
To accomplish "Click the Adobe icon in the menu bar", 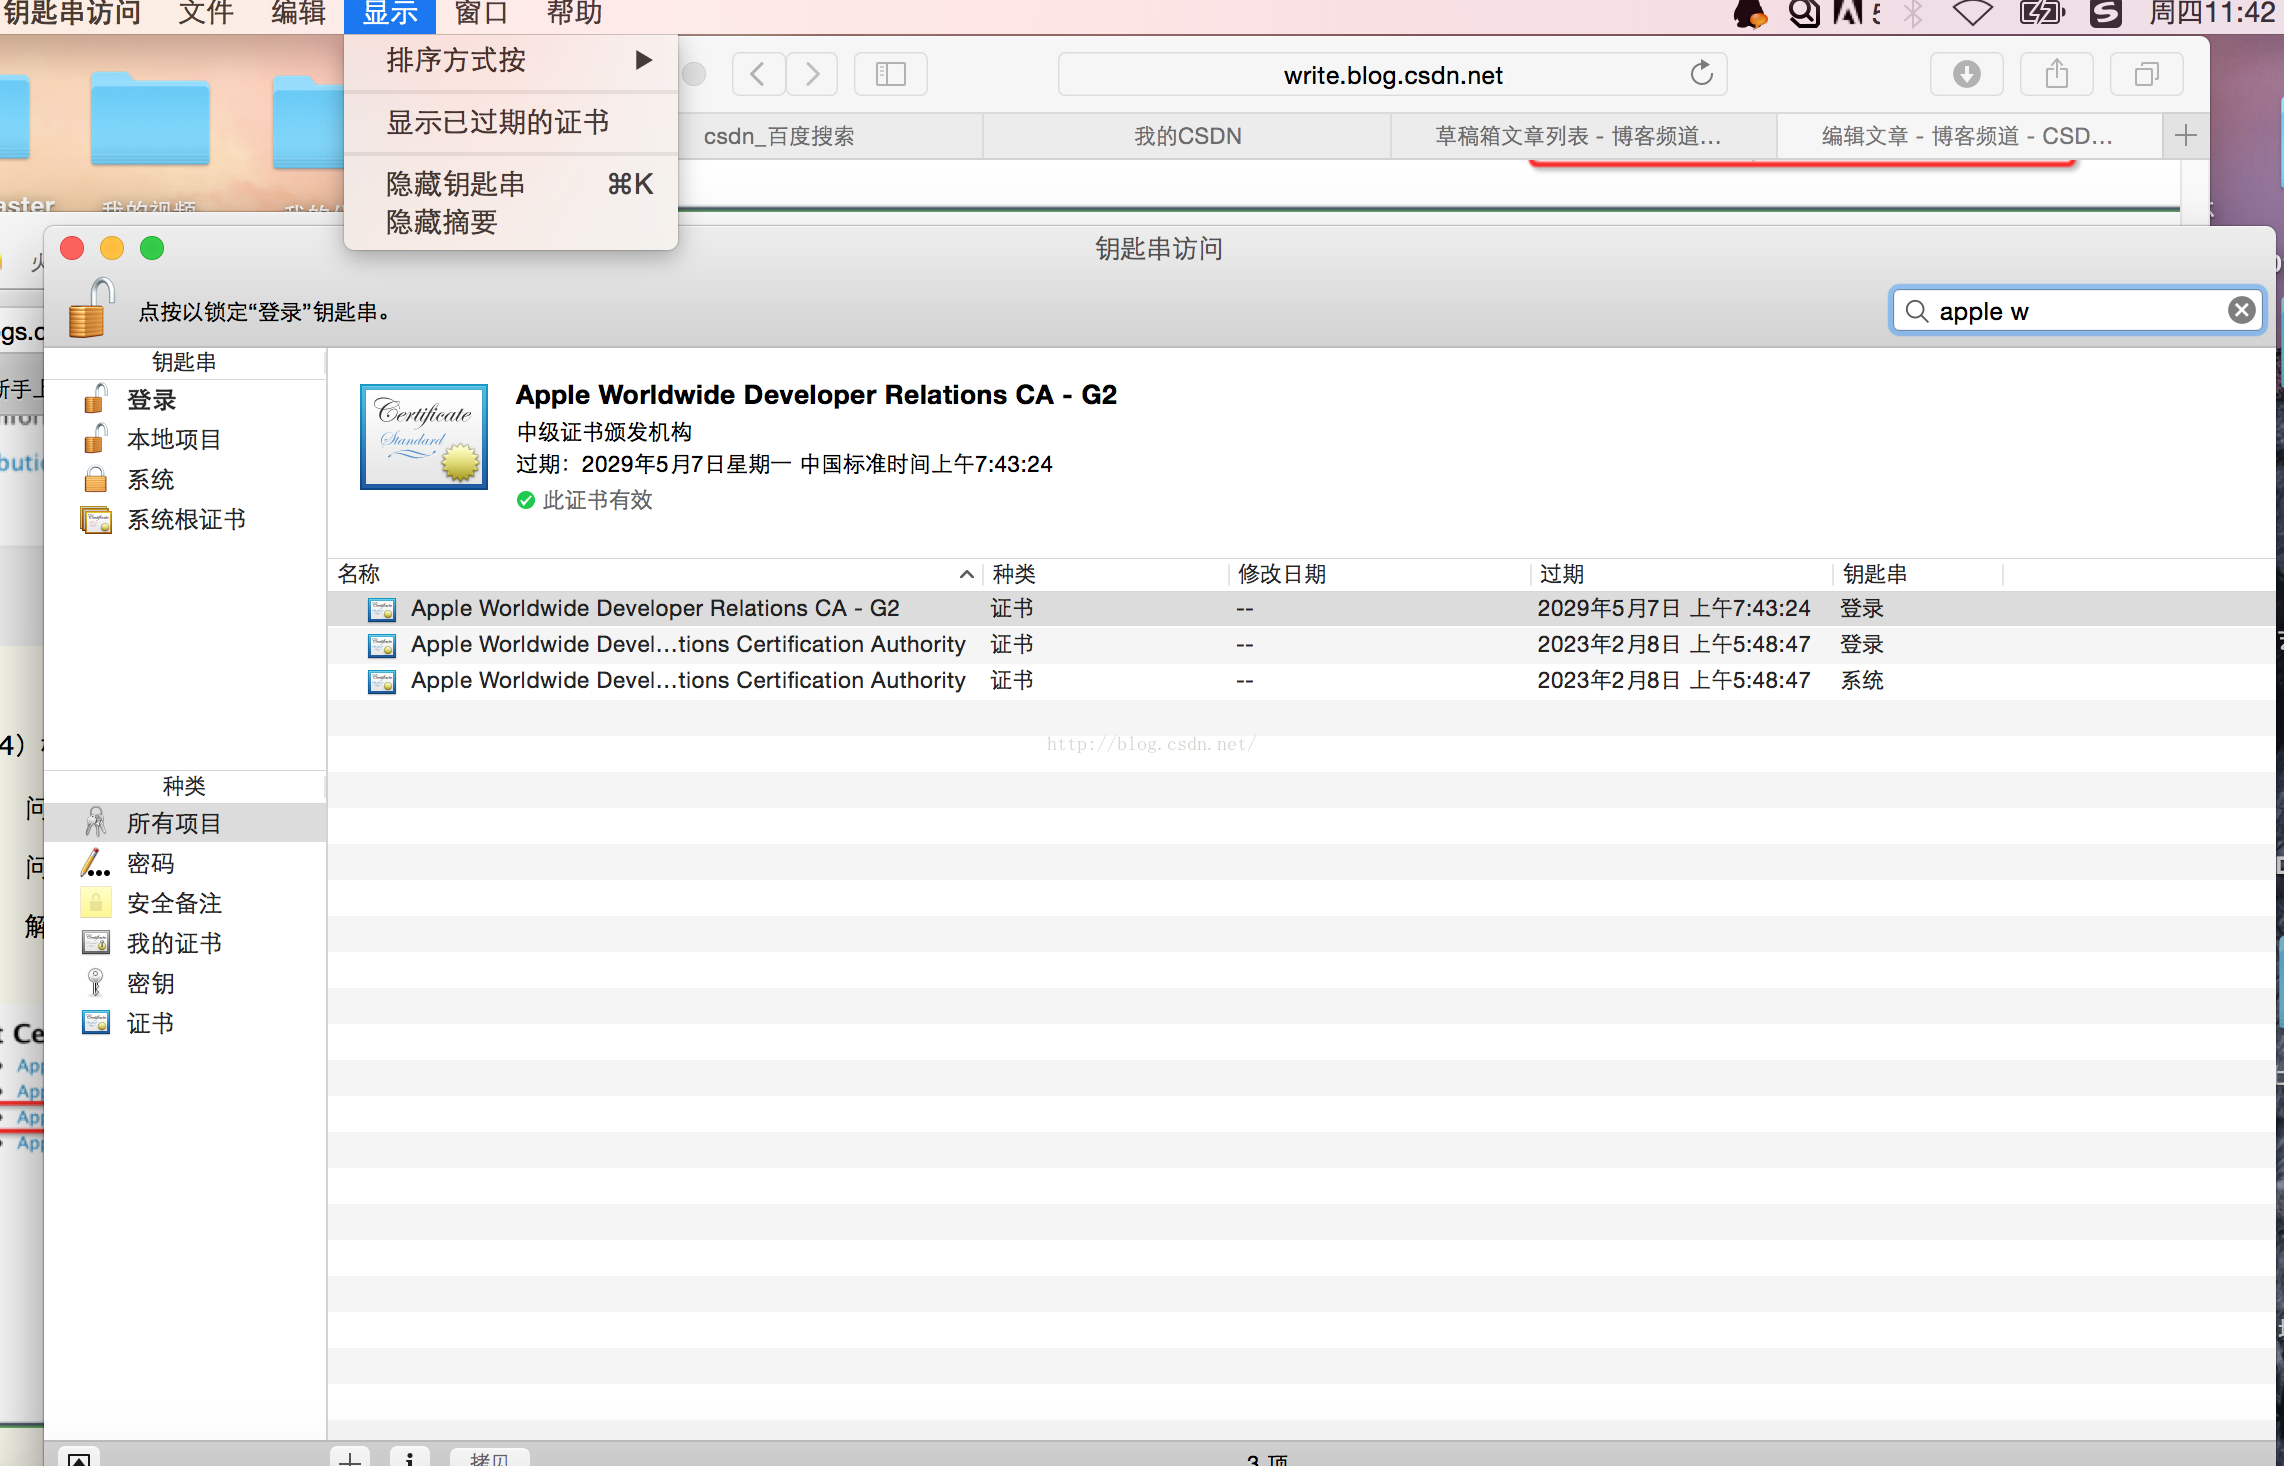I will pos(1848,14).
